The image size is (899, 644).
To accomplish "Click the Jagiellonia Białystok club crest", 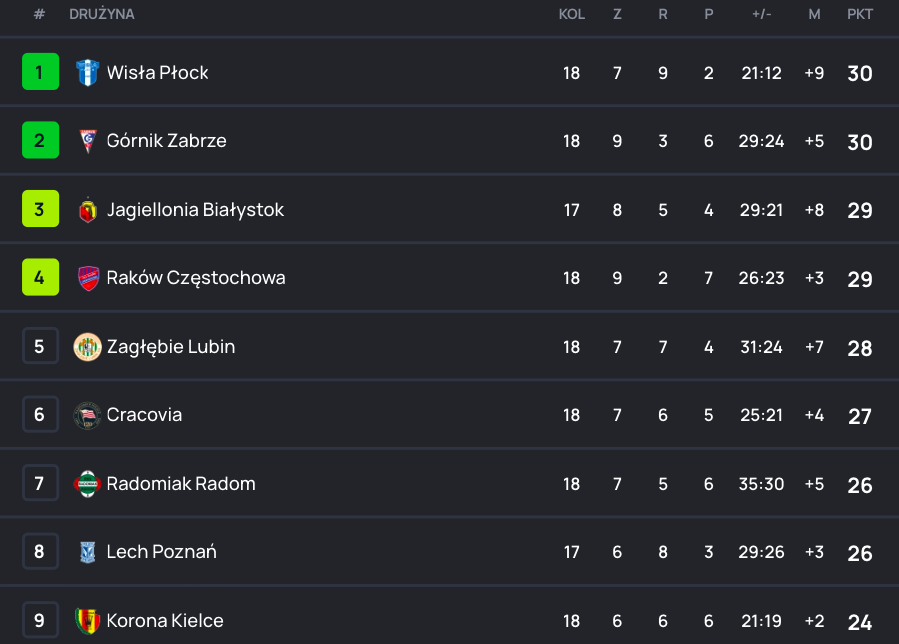I will (x=88, y=210).
